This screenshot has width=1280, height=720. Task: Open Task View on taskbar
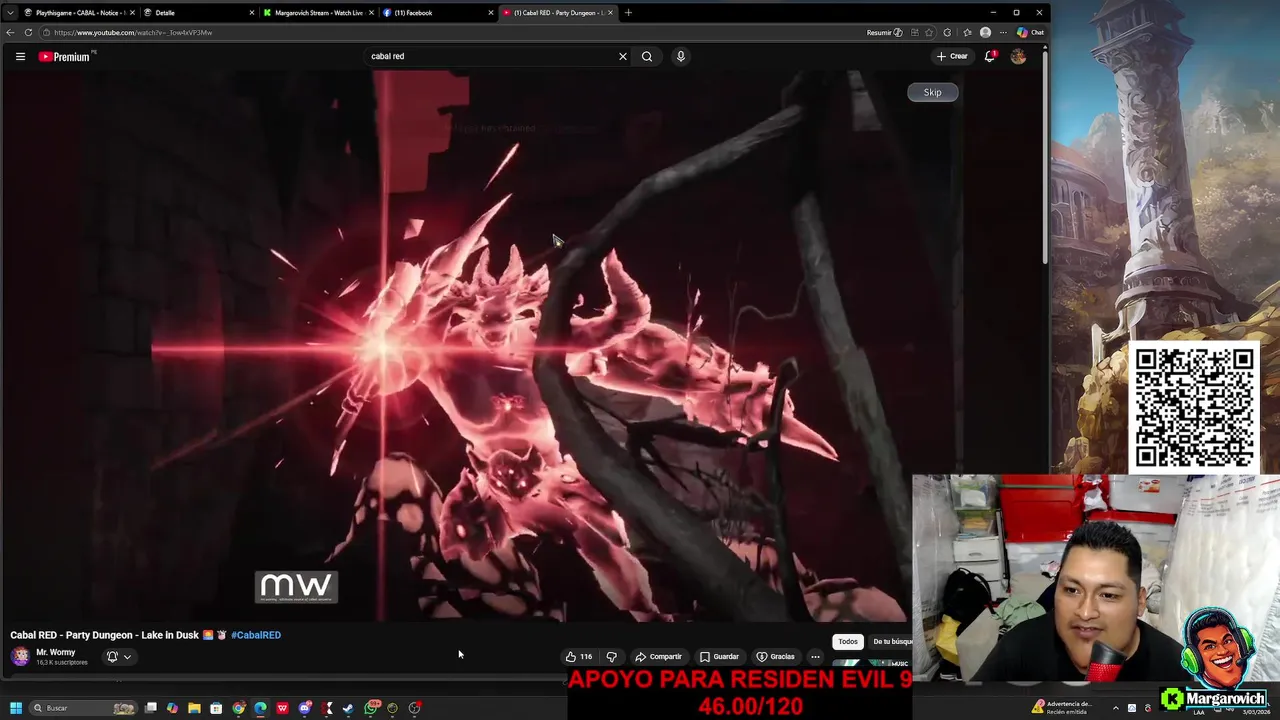(x=151, y=708)
